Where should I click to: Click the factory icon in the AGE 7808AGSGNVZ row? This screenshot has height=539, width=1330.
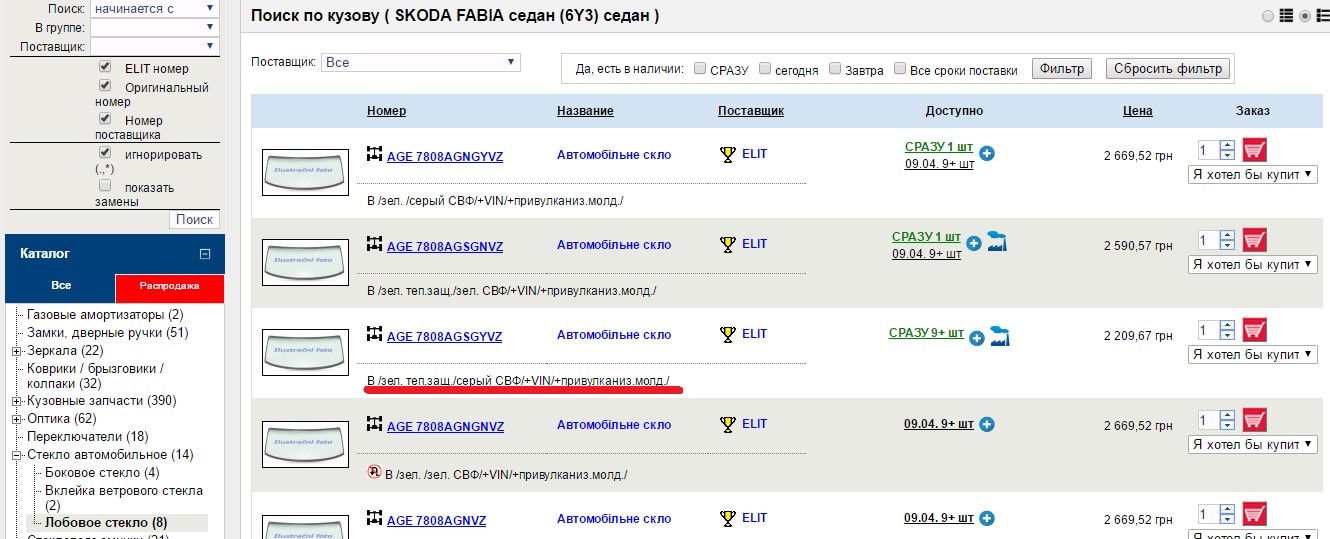coord(996,241)
